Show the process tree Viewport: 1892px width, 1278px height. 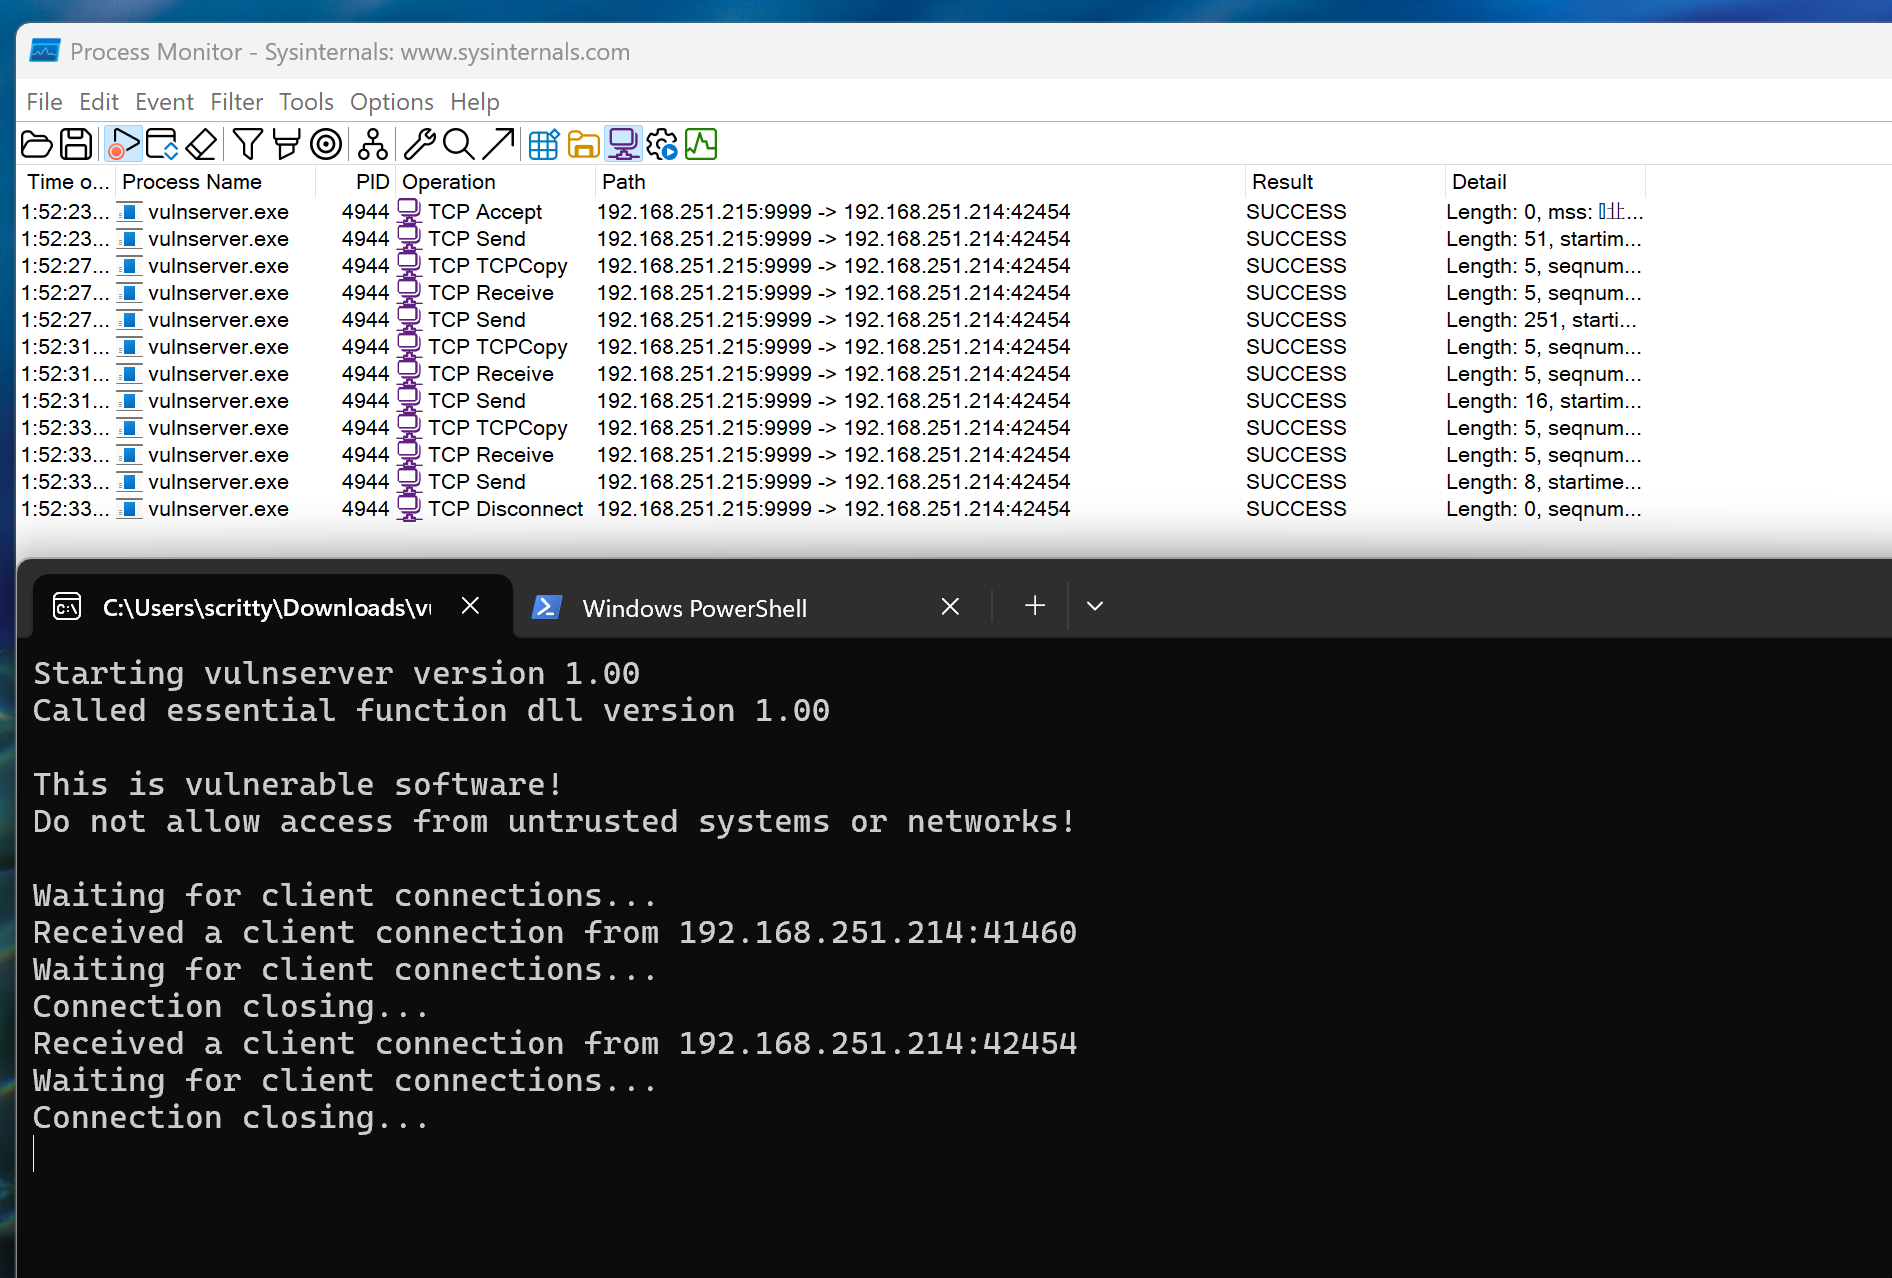372,144
